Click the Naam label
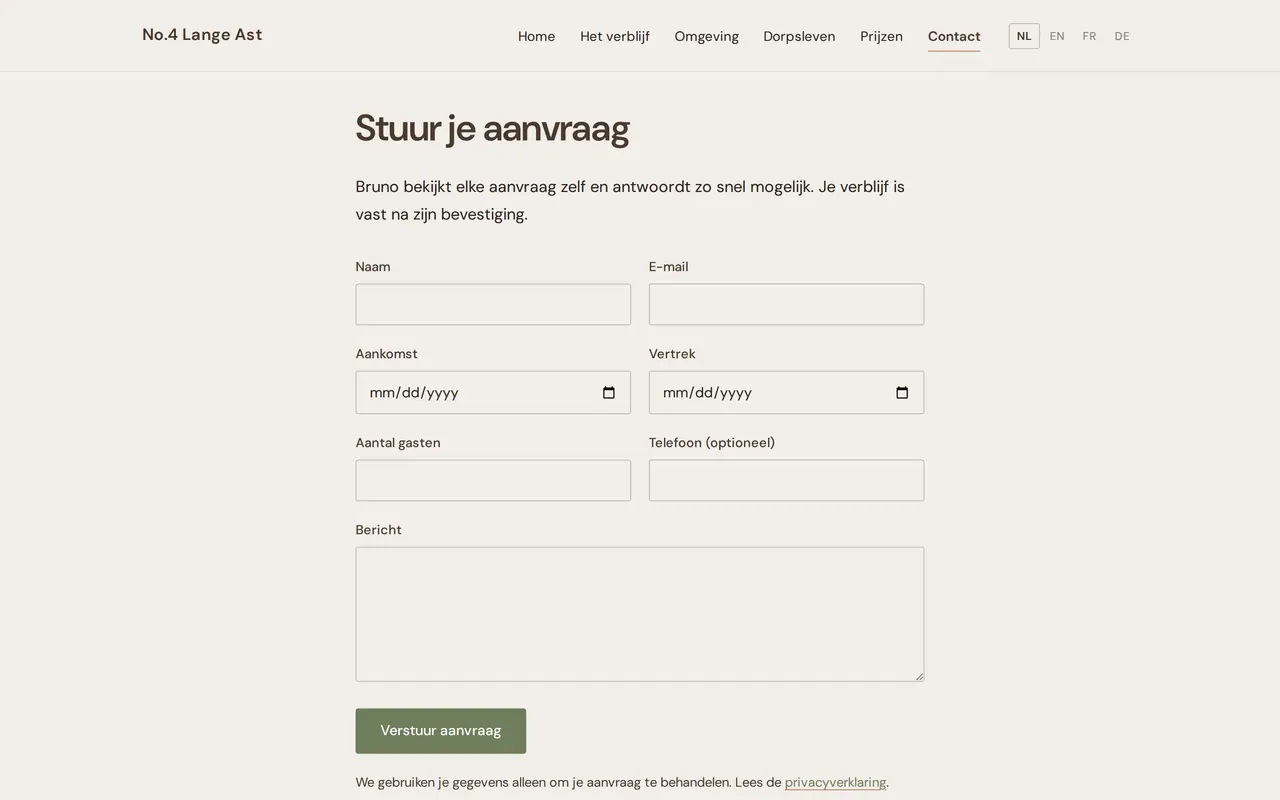 tap(373, 267)
